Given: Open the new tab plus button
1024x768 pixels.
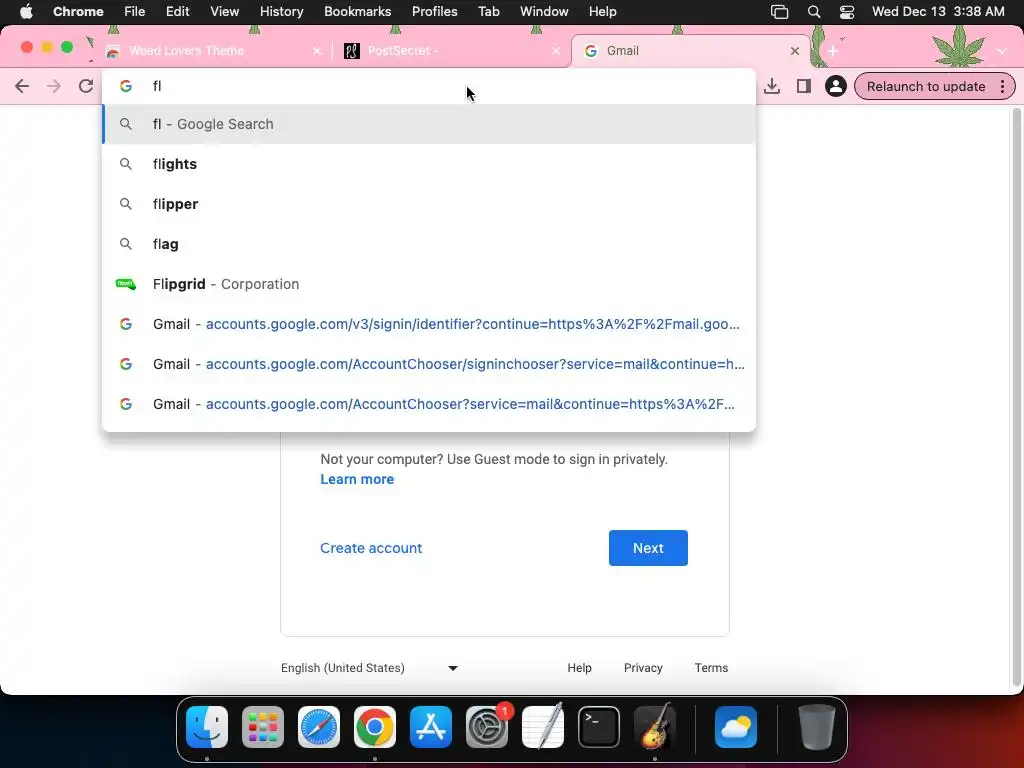Looking at the screenshot, I should 833,51.
